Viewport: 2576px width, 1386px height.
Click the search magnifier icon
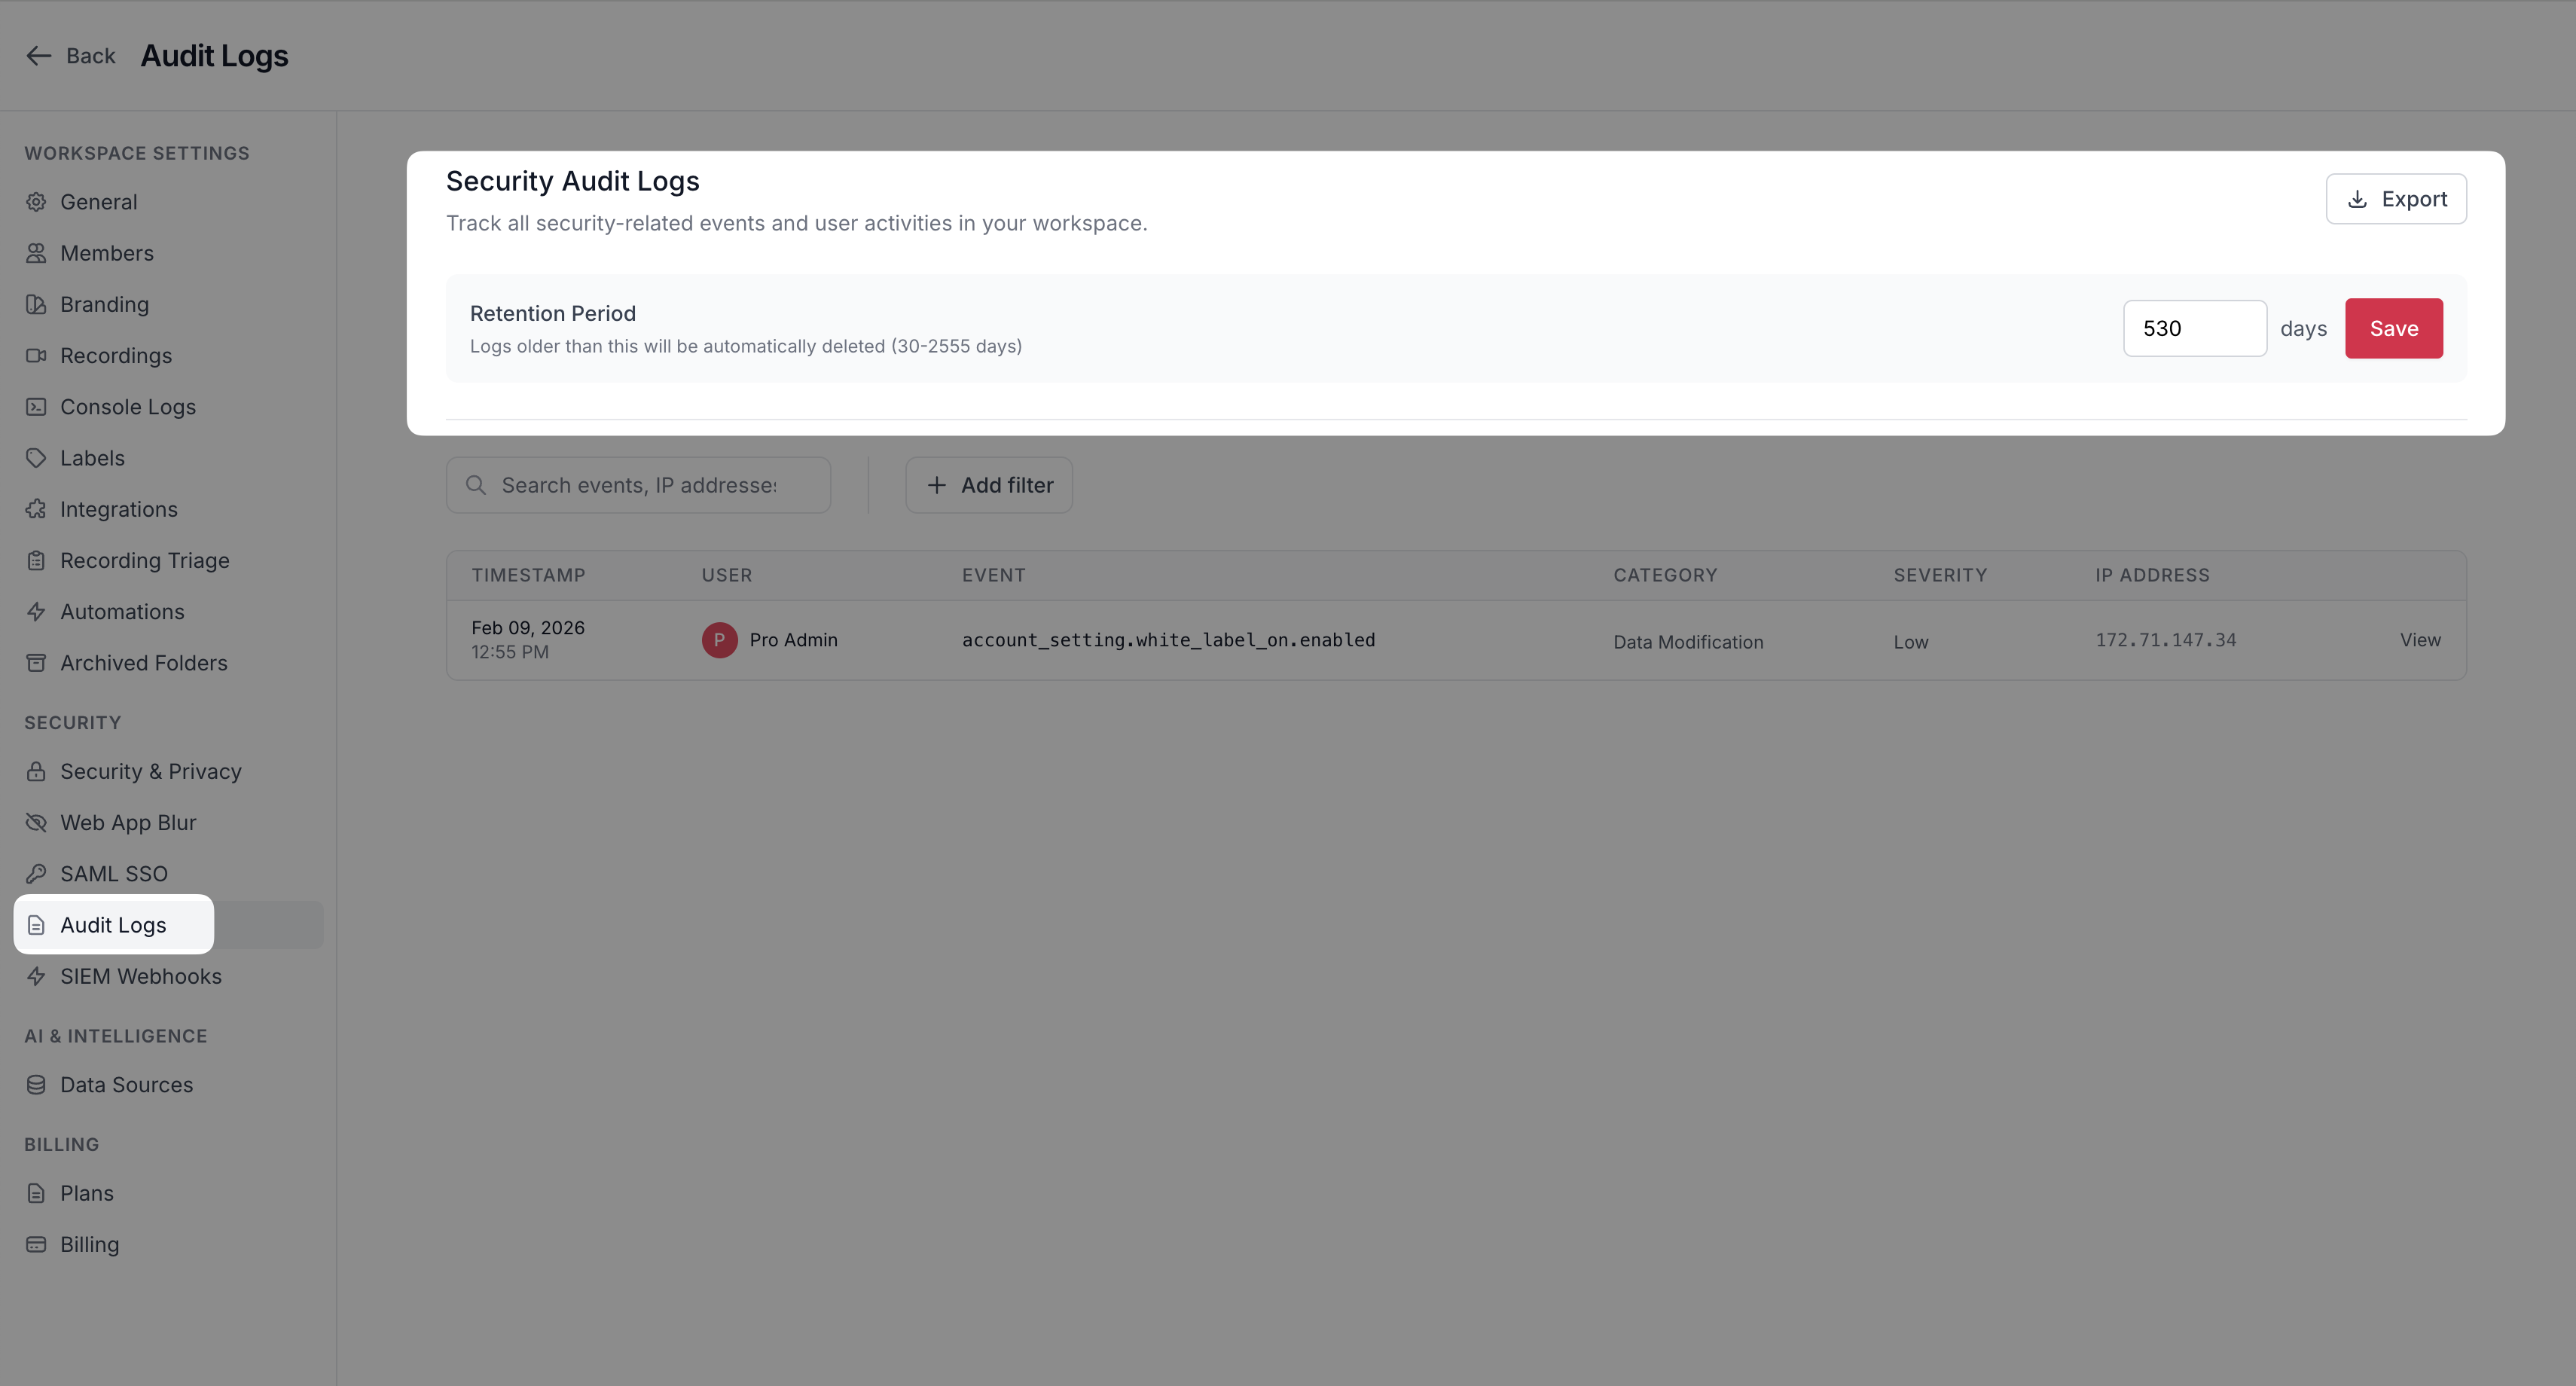(476, 485)
